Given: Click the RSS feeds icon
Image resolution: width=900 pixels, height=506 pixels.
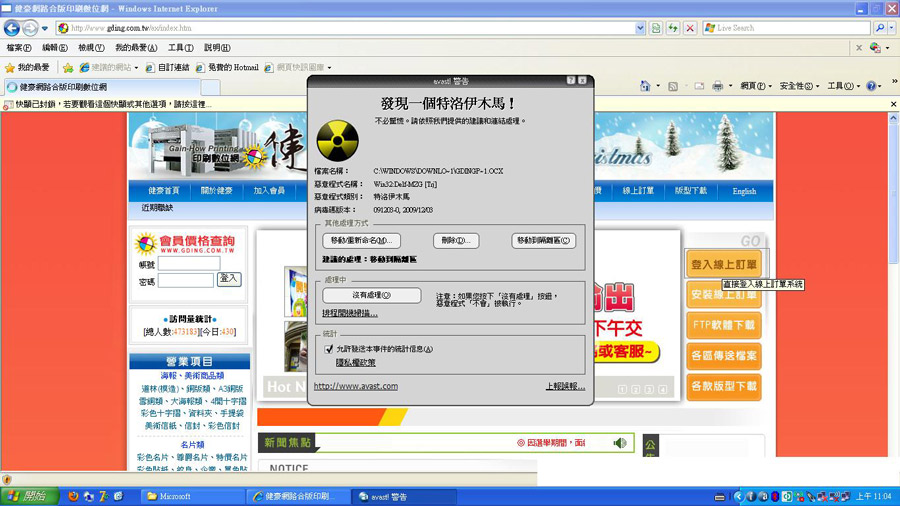Looking at the screenshot, I should tap(673, 86).
